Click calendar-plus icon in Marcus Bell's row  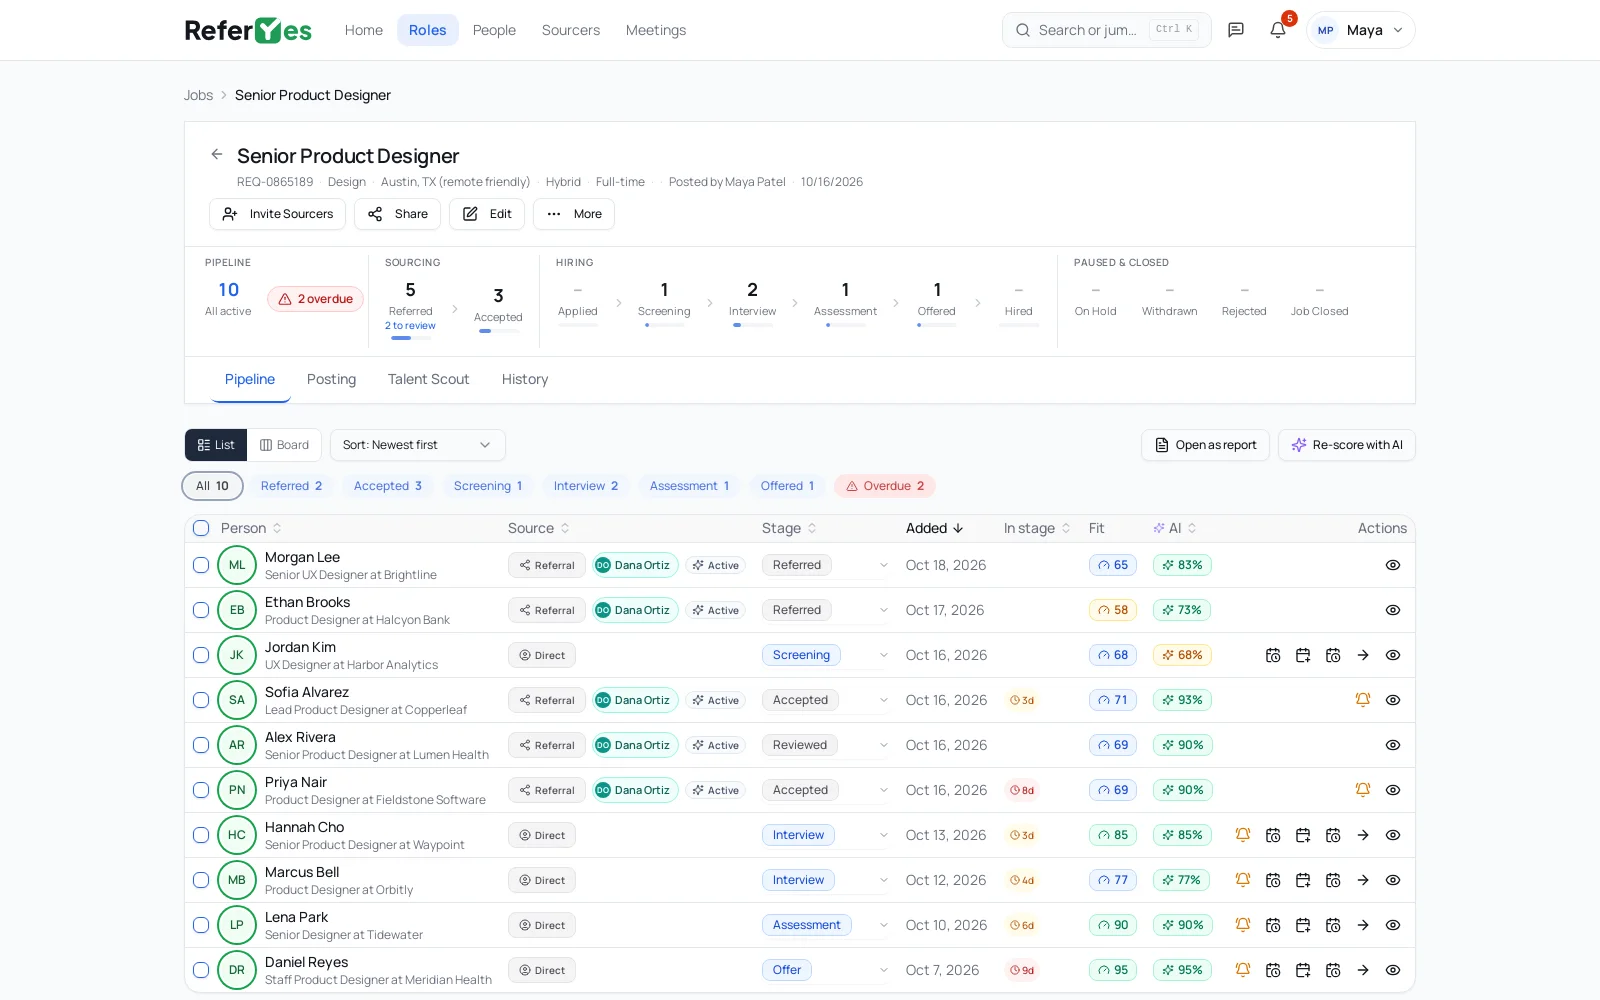click(1303, 880)
